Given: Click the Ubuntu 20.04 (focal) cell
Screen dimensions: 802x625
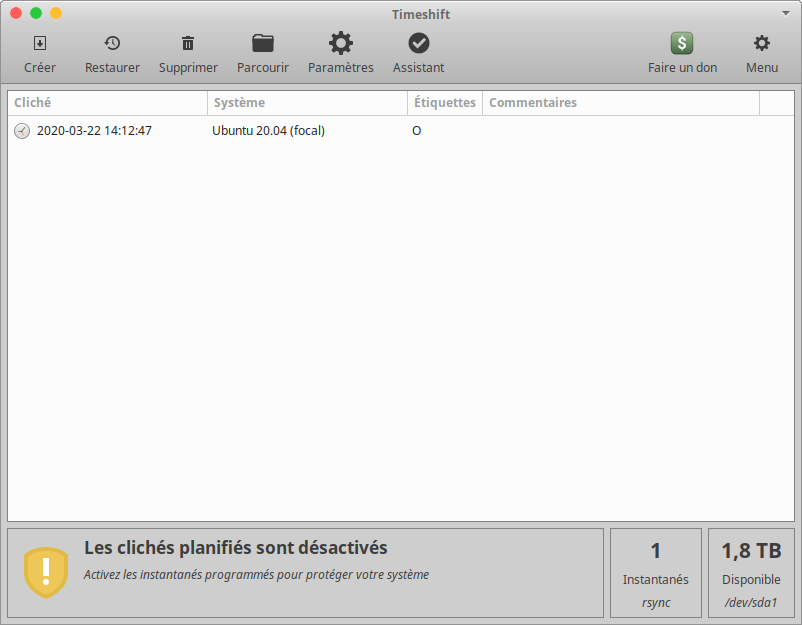Looking at the screenshot, I should click(268, 131).
